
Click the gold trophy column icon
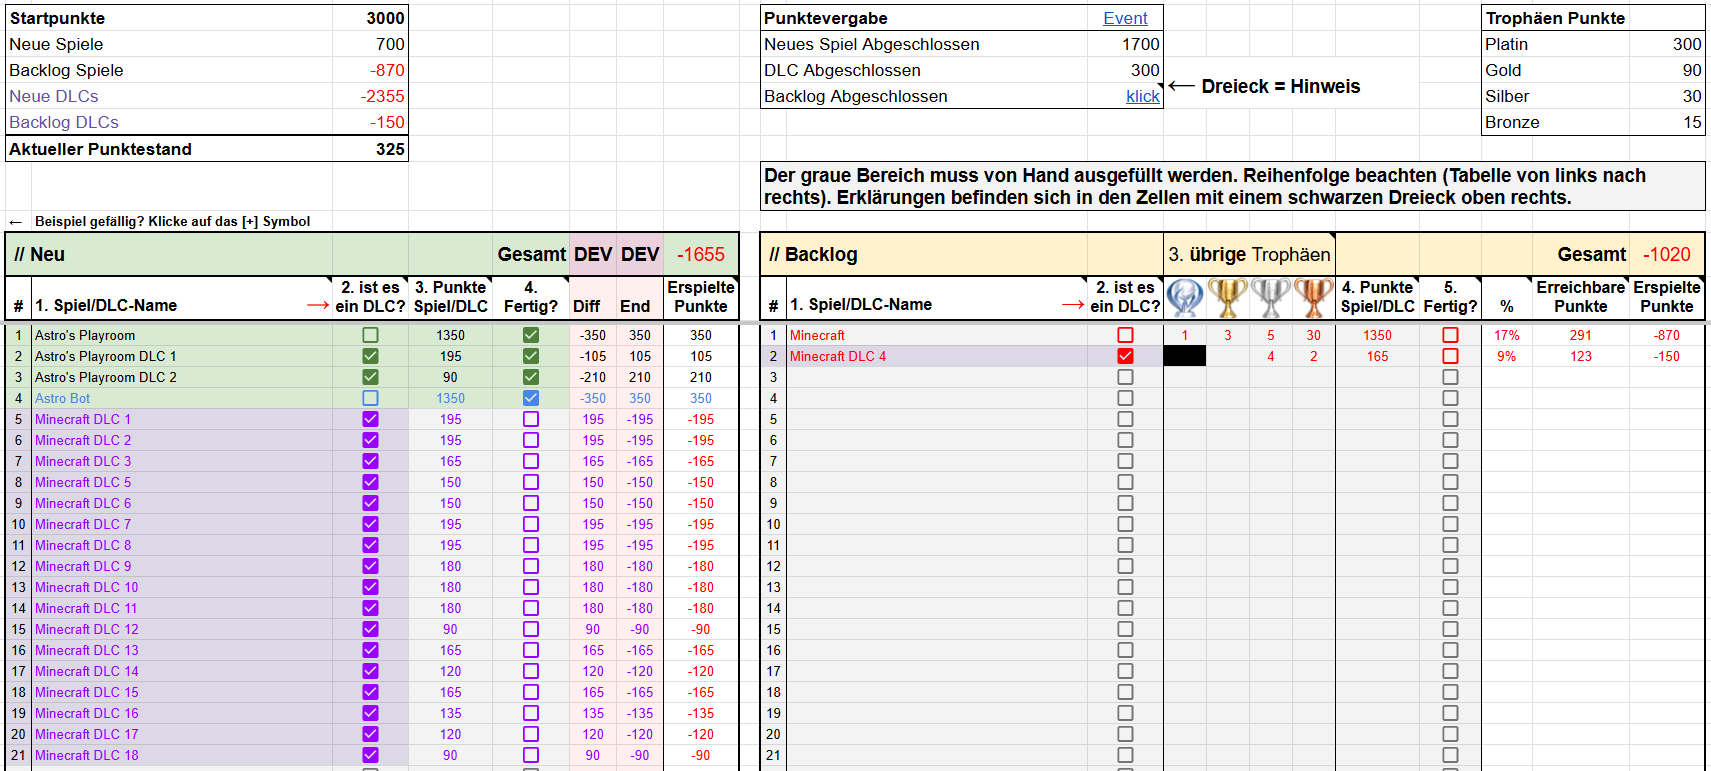pyautogui.click(x=1227, y=298)
